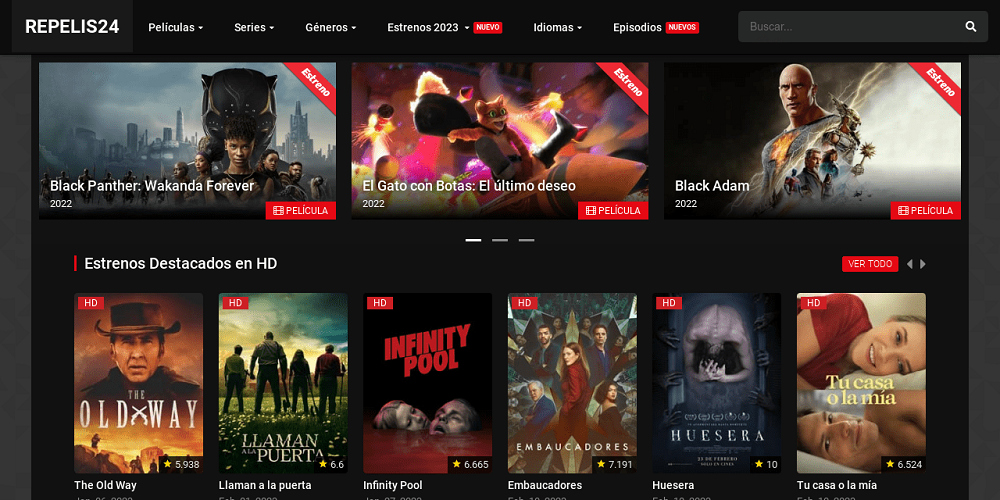Open Llaman a la puerta poster
Image resolution: width=1000 pixels, height=500 pixels.
pos(283,383)
